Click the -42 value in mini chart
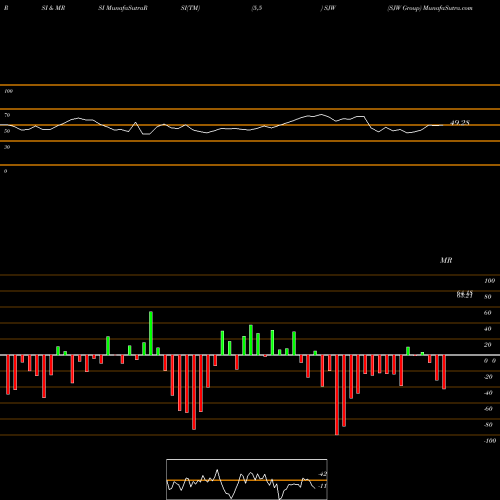This screenshot has height=500, width=500. pyautogui.click(x=322, y=474)
